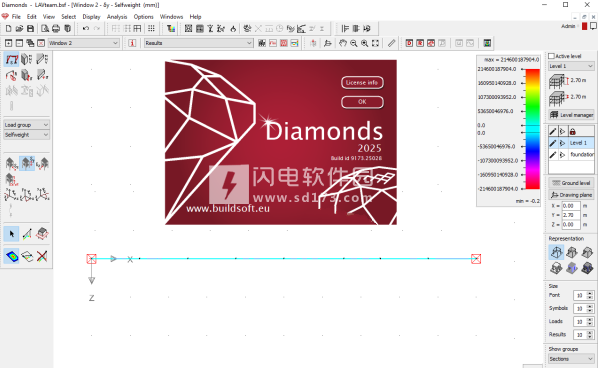Click the Print icon in toolbar
This screenshot has width=598, height=368.
tap(56, 29)
